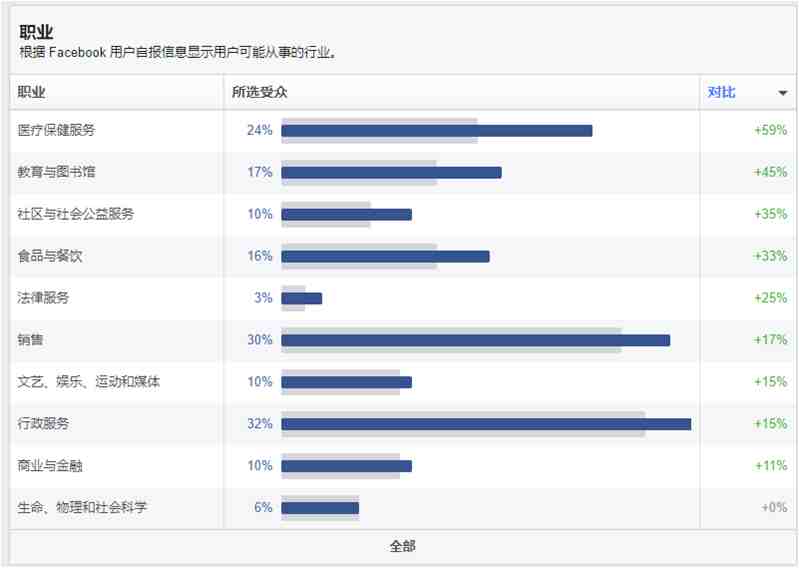This screenshot has height=568, width=799.
Task: Click the 食品与餐饮 row label
Action: pos(50,256)
